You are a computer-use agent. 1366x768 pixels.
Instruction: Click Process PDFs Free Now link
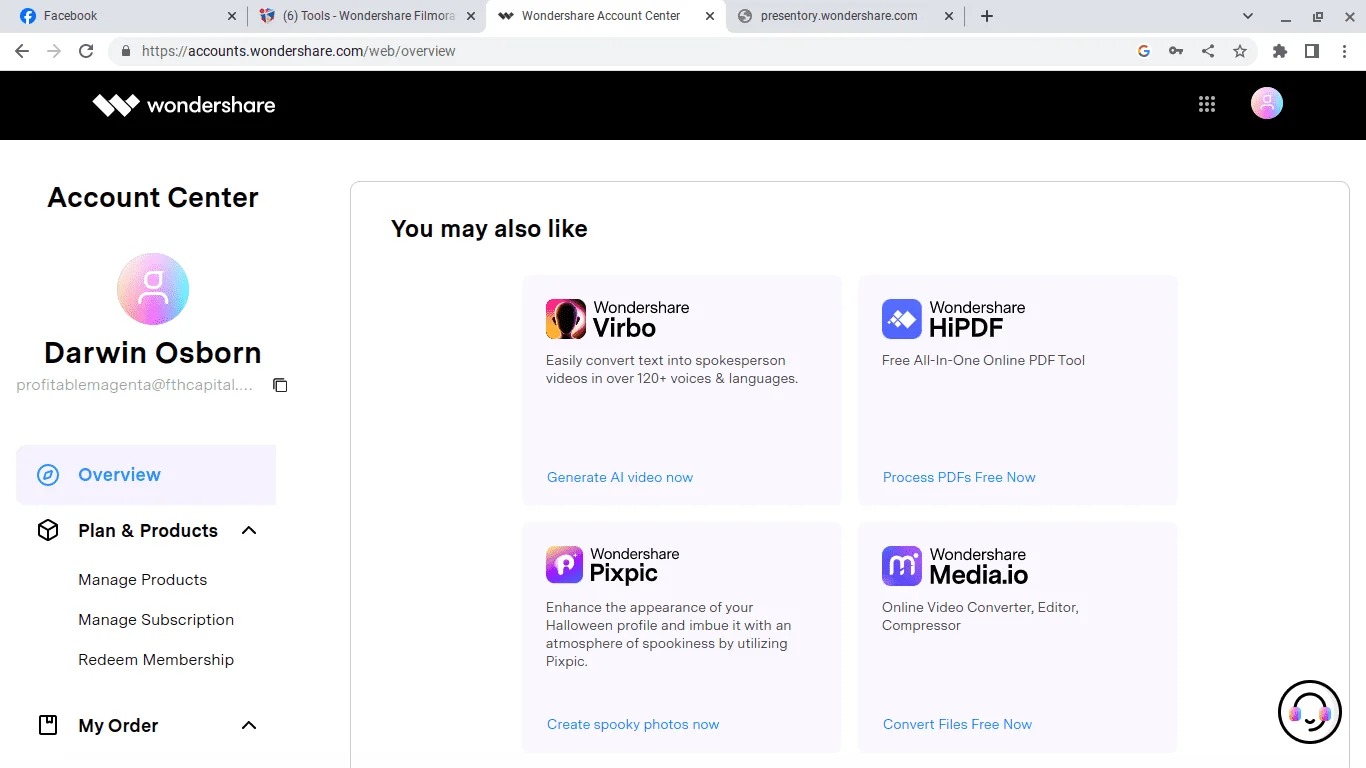959,477
